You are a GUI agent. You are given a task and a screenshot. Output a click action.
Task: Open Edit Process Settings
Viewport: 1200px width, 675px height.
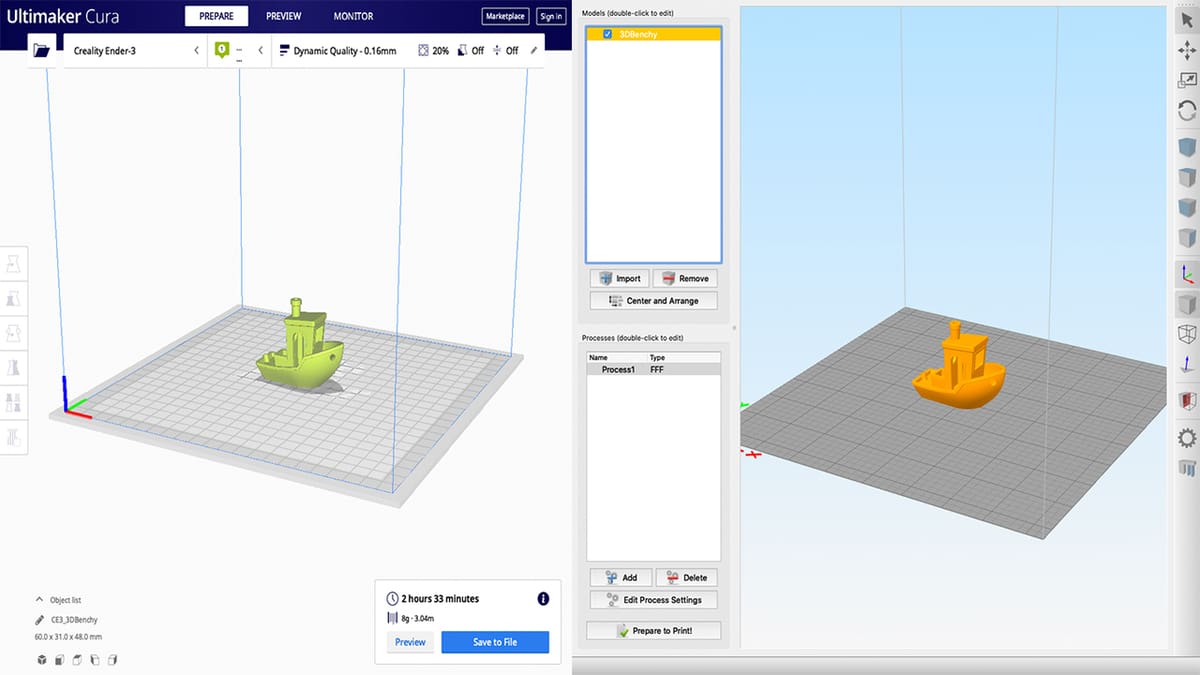653,600
